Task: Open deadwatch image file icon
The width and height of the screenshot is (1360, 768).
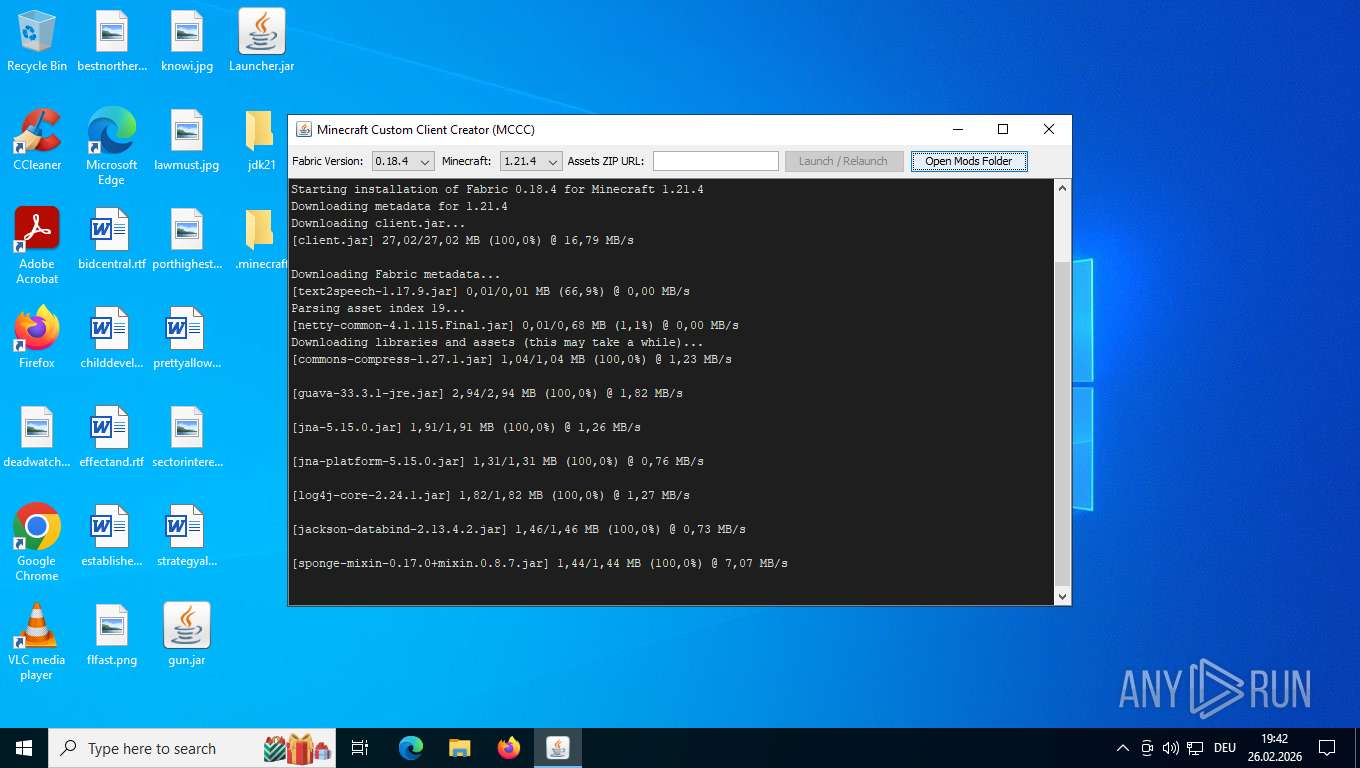Action: 37,436
